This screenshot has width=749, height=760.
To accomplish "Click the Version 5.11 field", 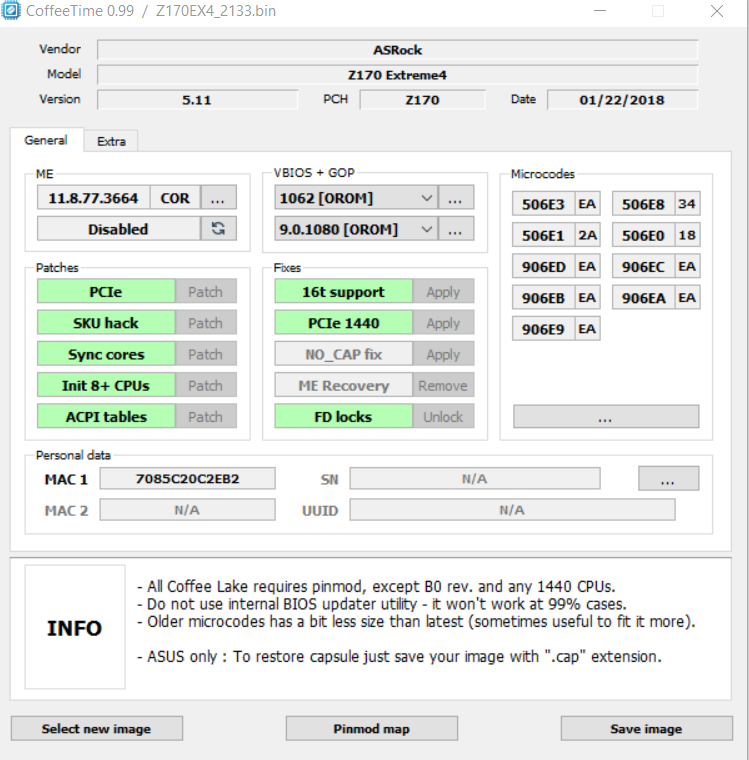I will click(x=197, y=100).
